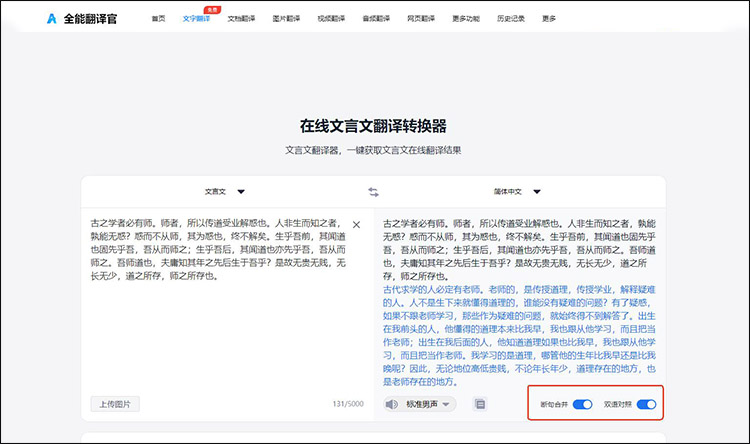This screenshot has width=750, height=444.
Task: Click the 在线文言文翻译转换器 heading
Action: pos(373,126)
